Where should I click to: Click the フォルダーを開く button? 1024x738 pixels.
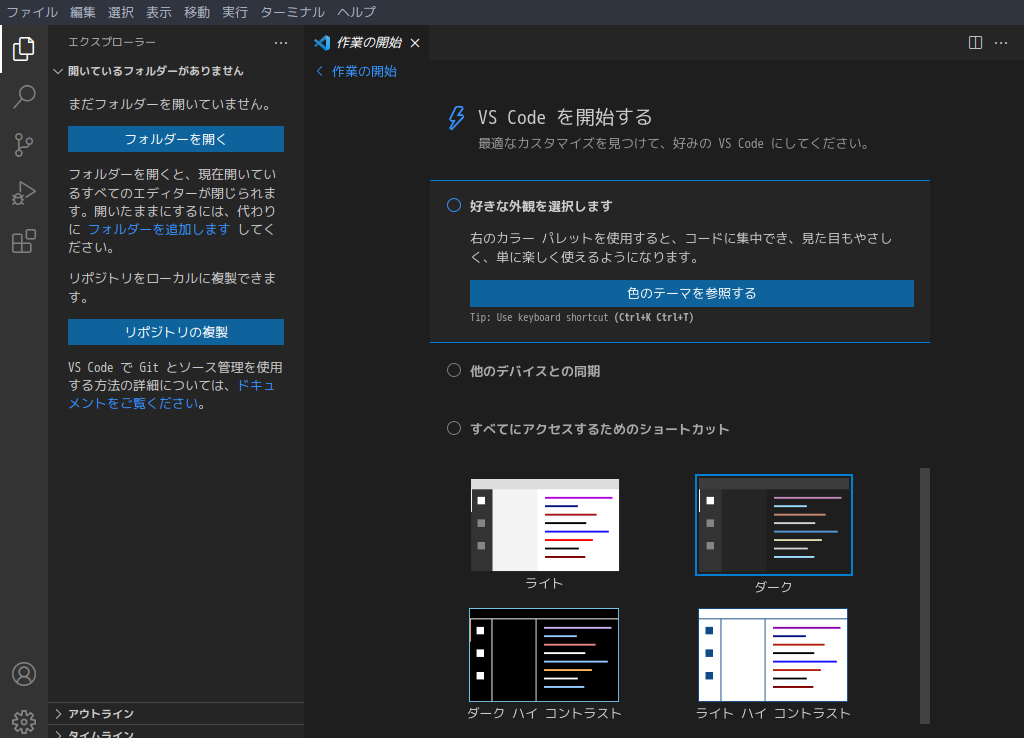point(176,139)
